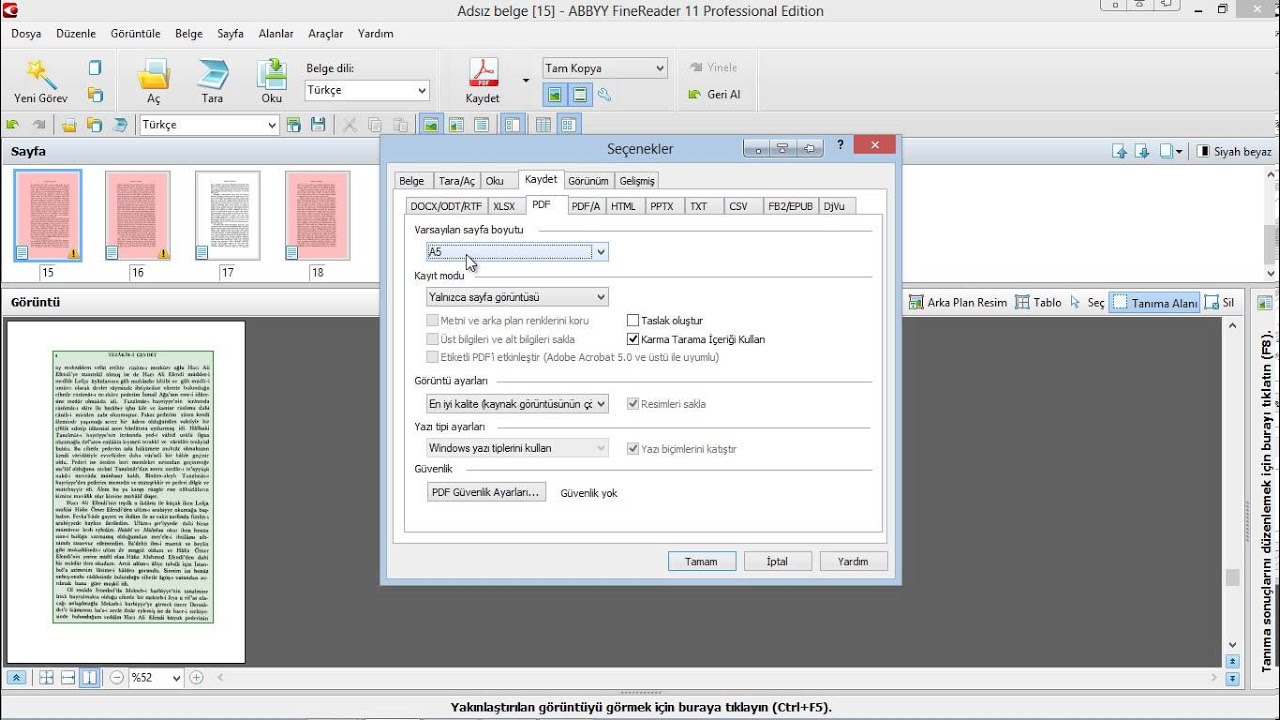Click the fit to height icon

[x=90, y=677]
